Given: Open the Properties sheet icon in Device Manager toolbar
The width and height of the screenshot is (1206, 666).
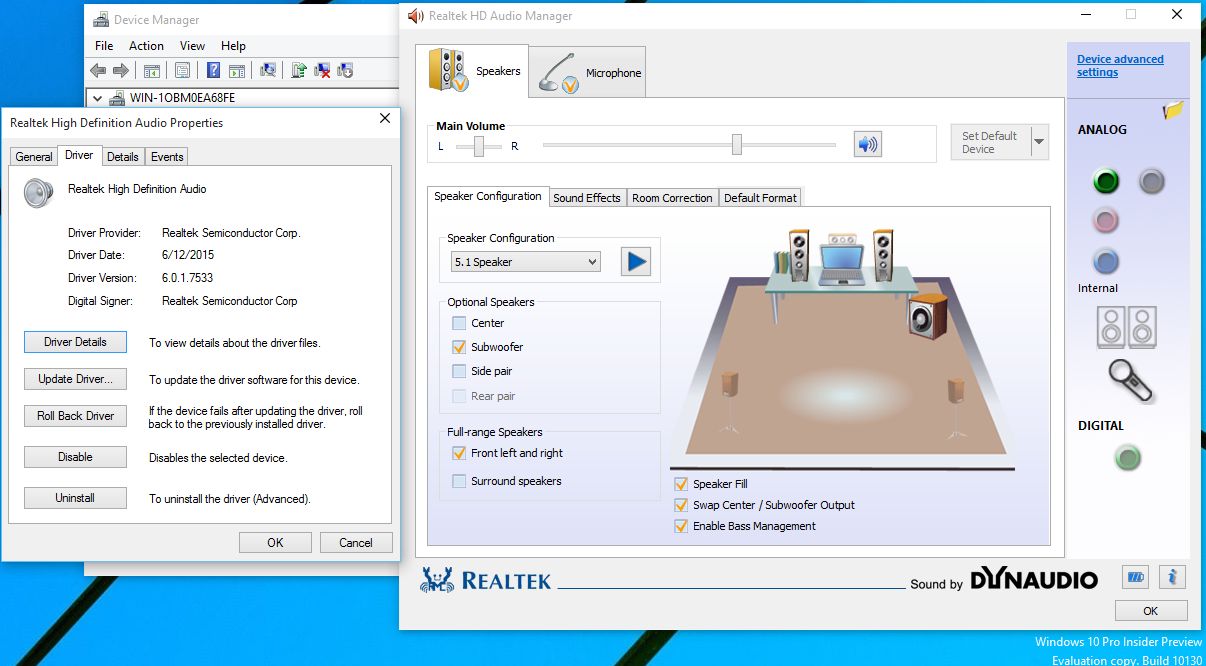Looking at the screenshot, I should click(x=182, y=70).
